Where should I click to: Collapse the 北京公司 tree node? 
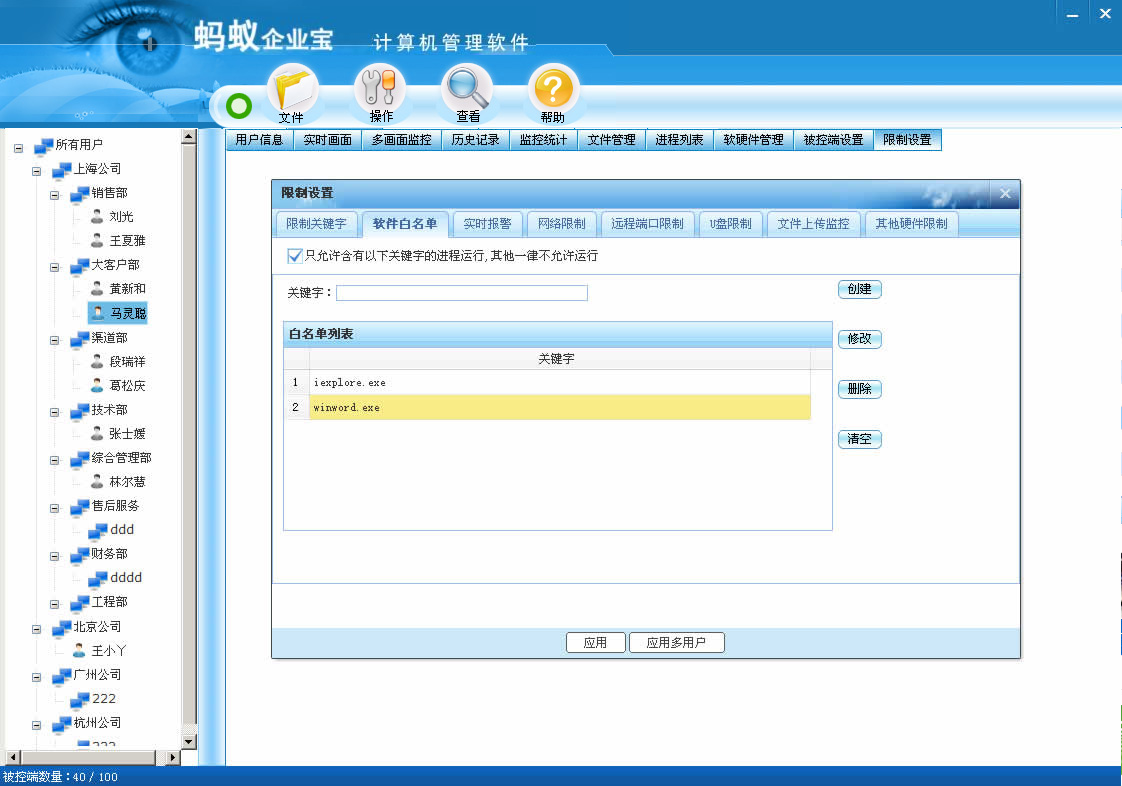tap(37, 627)
